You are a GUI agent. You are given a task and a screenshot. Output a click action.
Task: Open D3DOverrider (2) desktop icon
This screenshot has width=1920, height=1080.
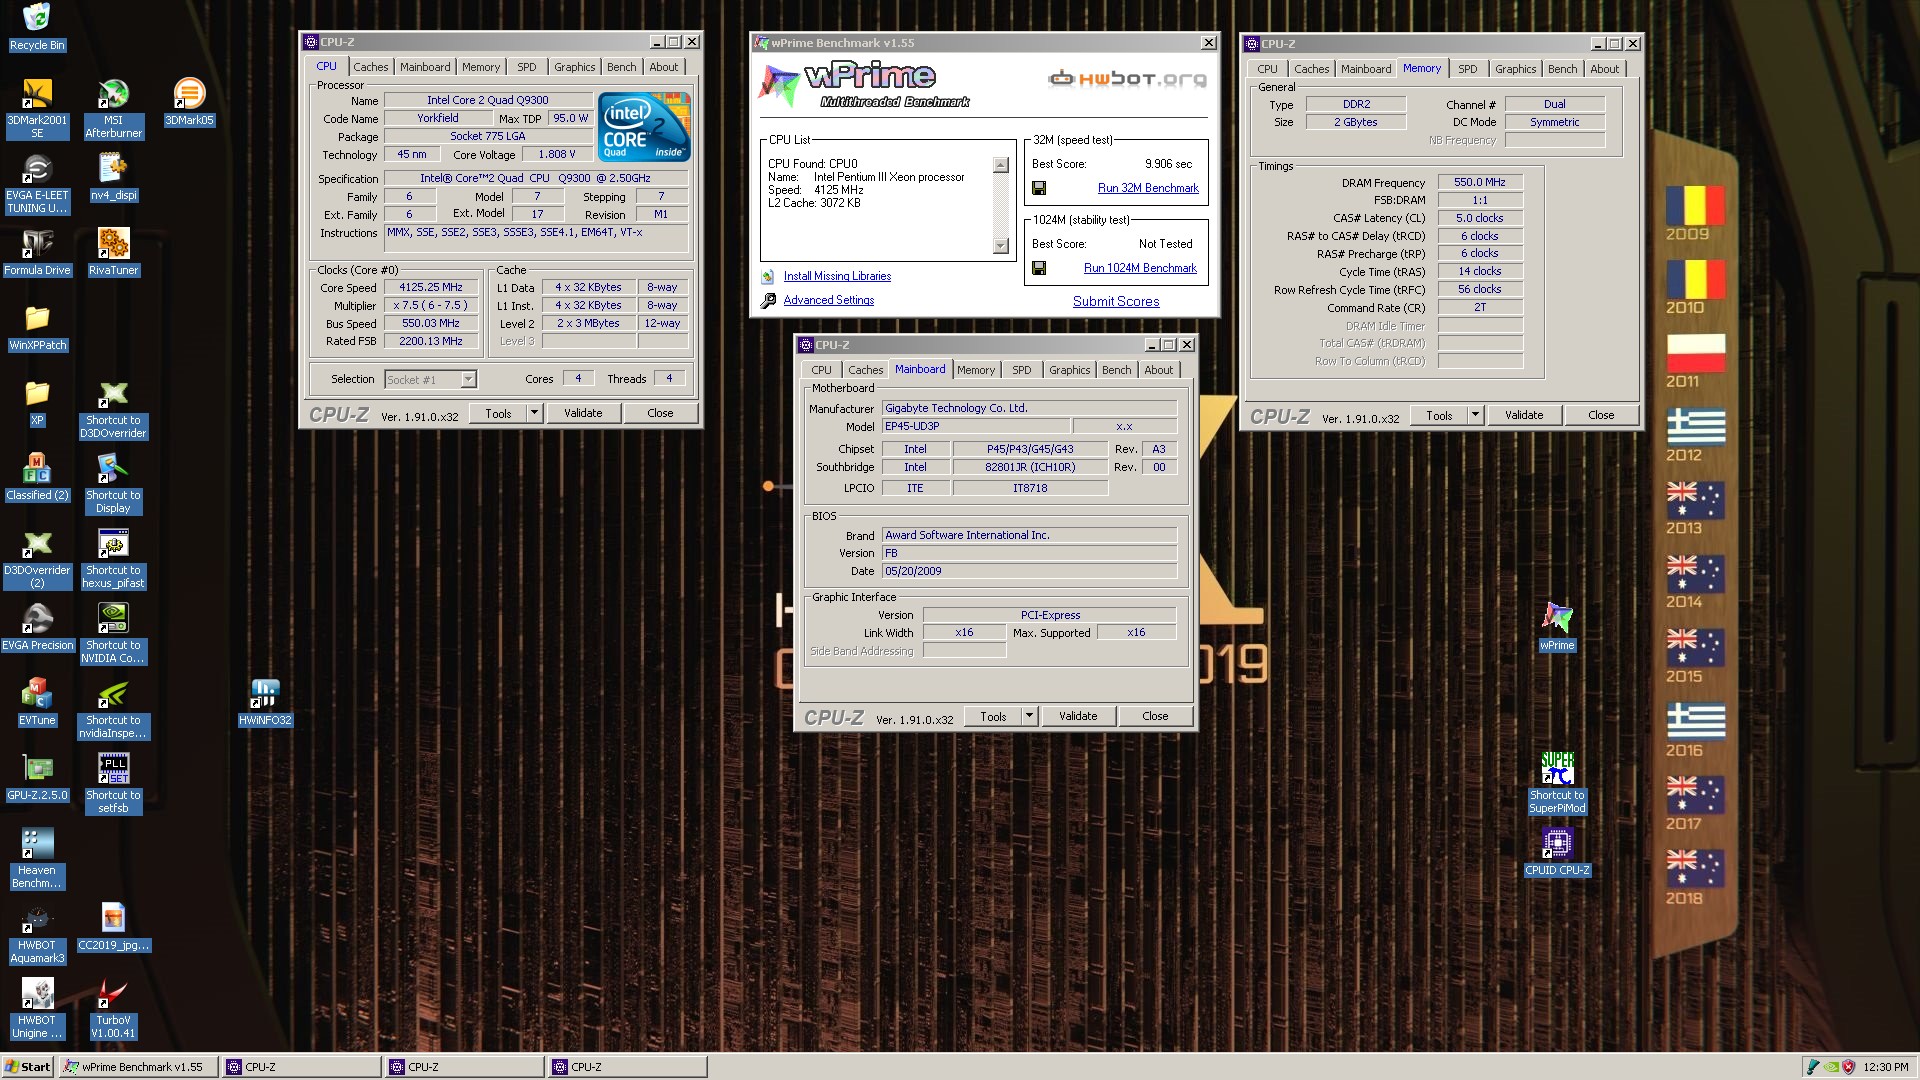coord(37,559)
